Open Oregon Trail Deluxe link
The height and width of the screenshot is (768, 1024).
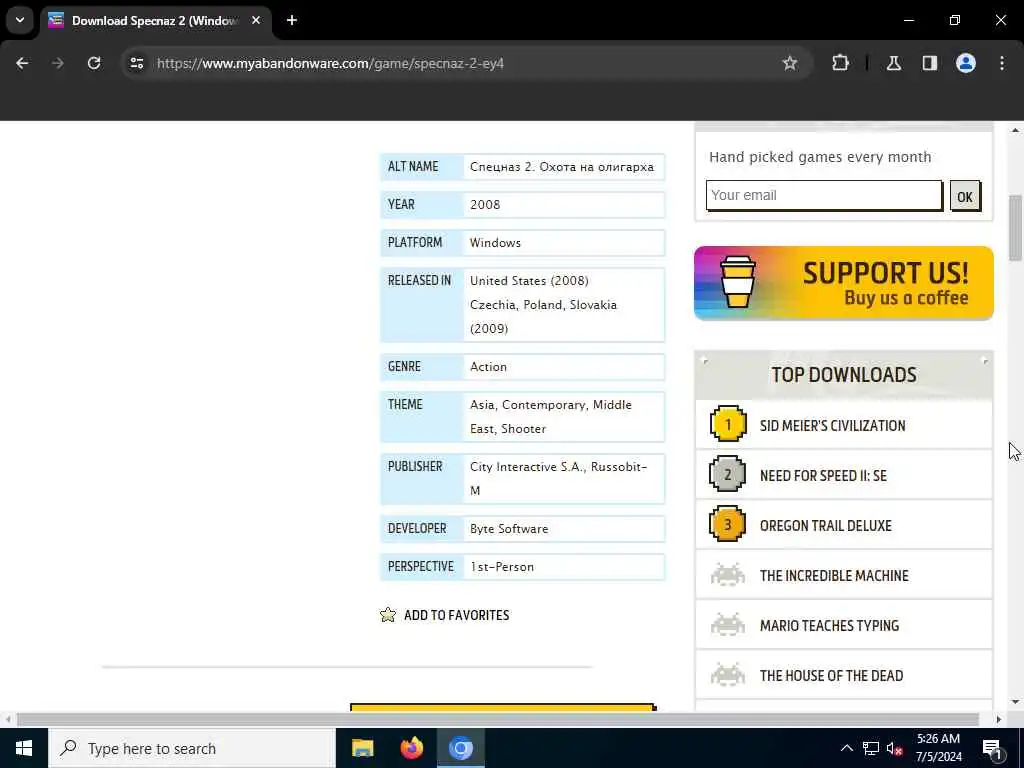(x=825, y=526)
